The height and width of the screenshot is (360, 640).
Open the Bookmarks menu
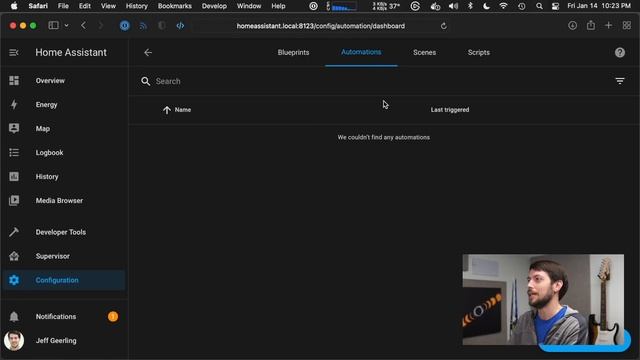pos(175,6)
